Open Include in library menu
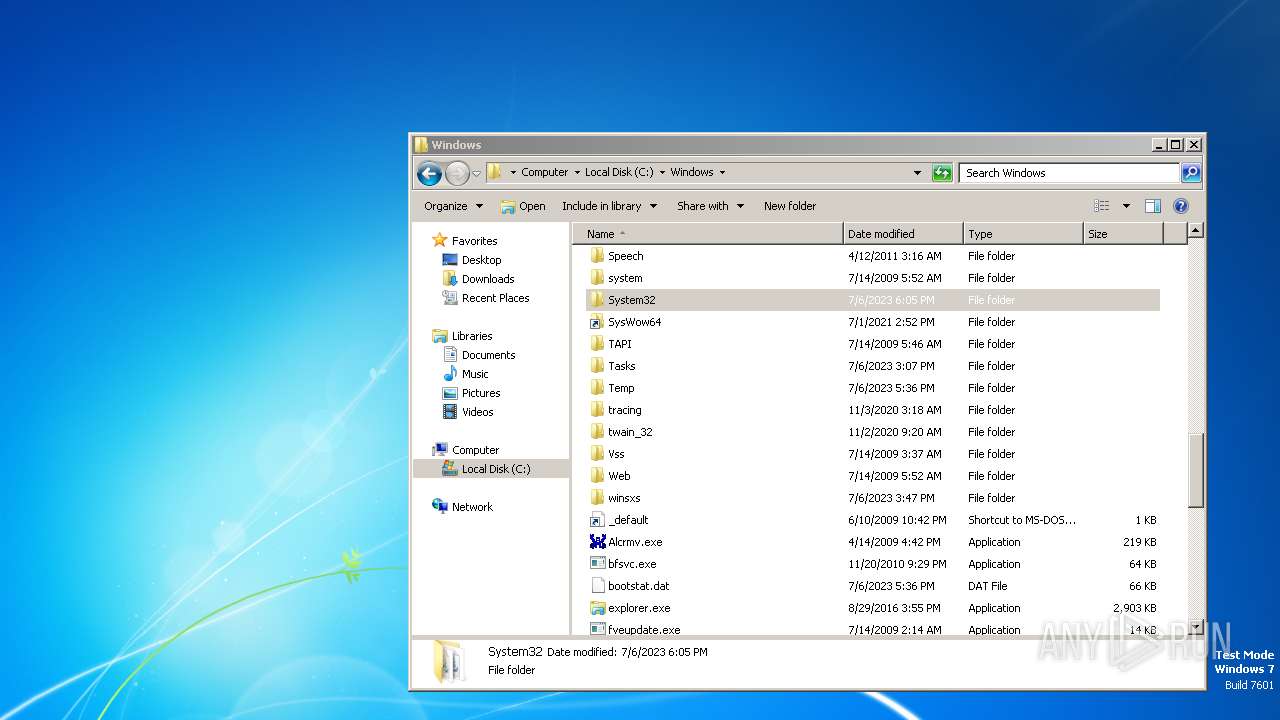The image size is (1280, 720). [x=609, y=206]
